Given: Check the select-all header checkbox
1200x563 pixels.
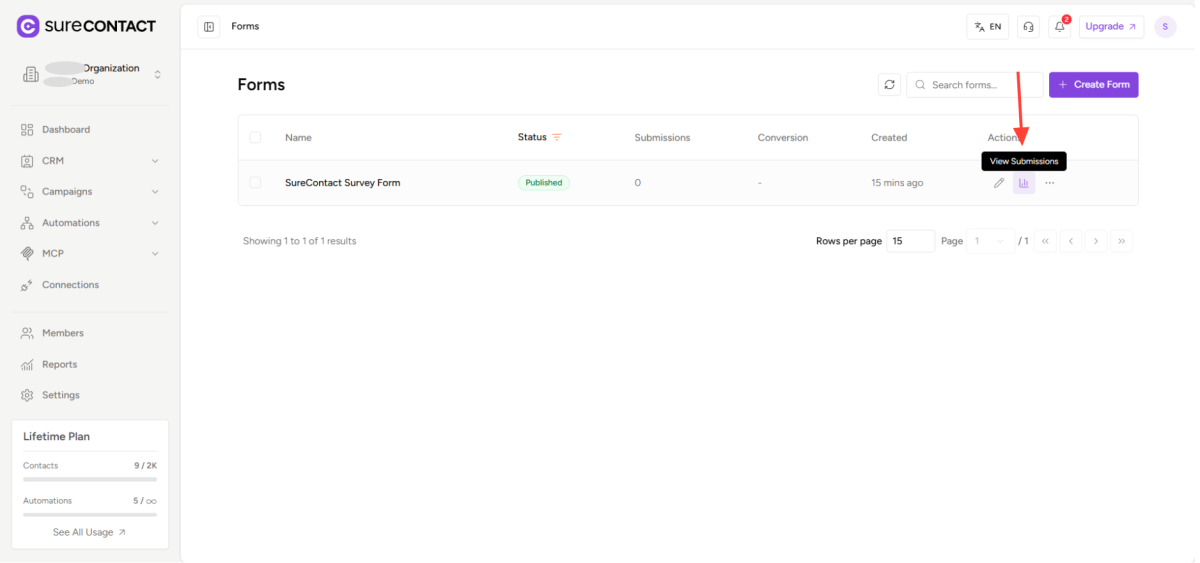Looking at the screenshot, I should [x=255, y=137].
